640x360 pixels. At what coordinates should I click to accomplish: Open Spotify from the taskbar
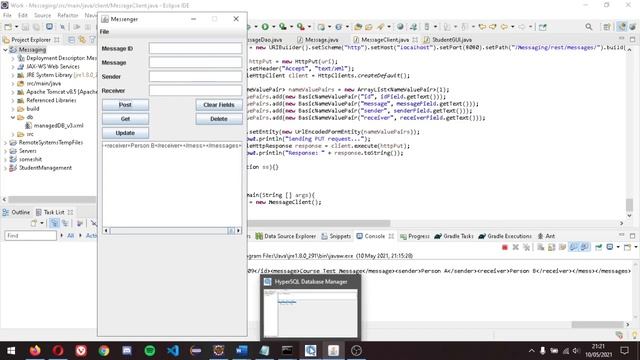(150, 351)
